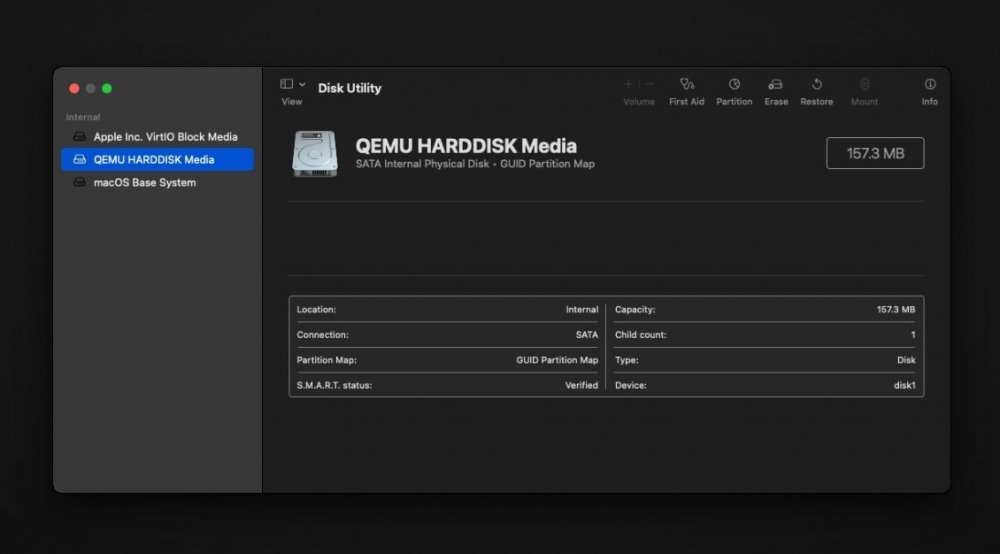Select Apple Inc. VirtIO Block Media disk
Image resolution: width=1000 pixels, height=554 pixels.
pos(158,136)
